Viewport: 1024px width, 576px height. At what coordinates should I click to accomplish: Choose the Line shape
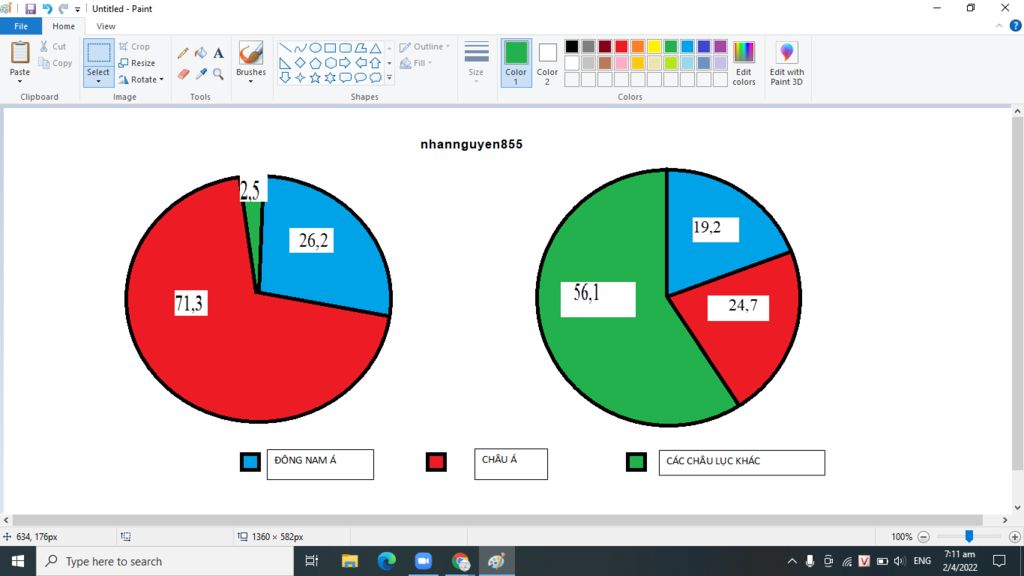click(x=285, y=48)
